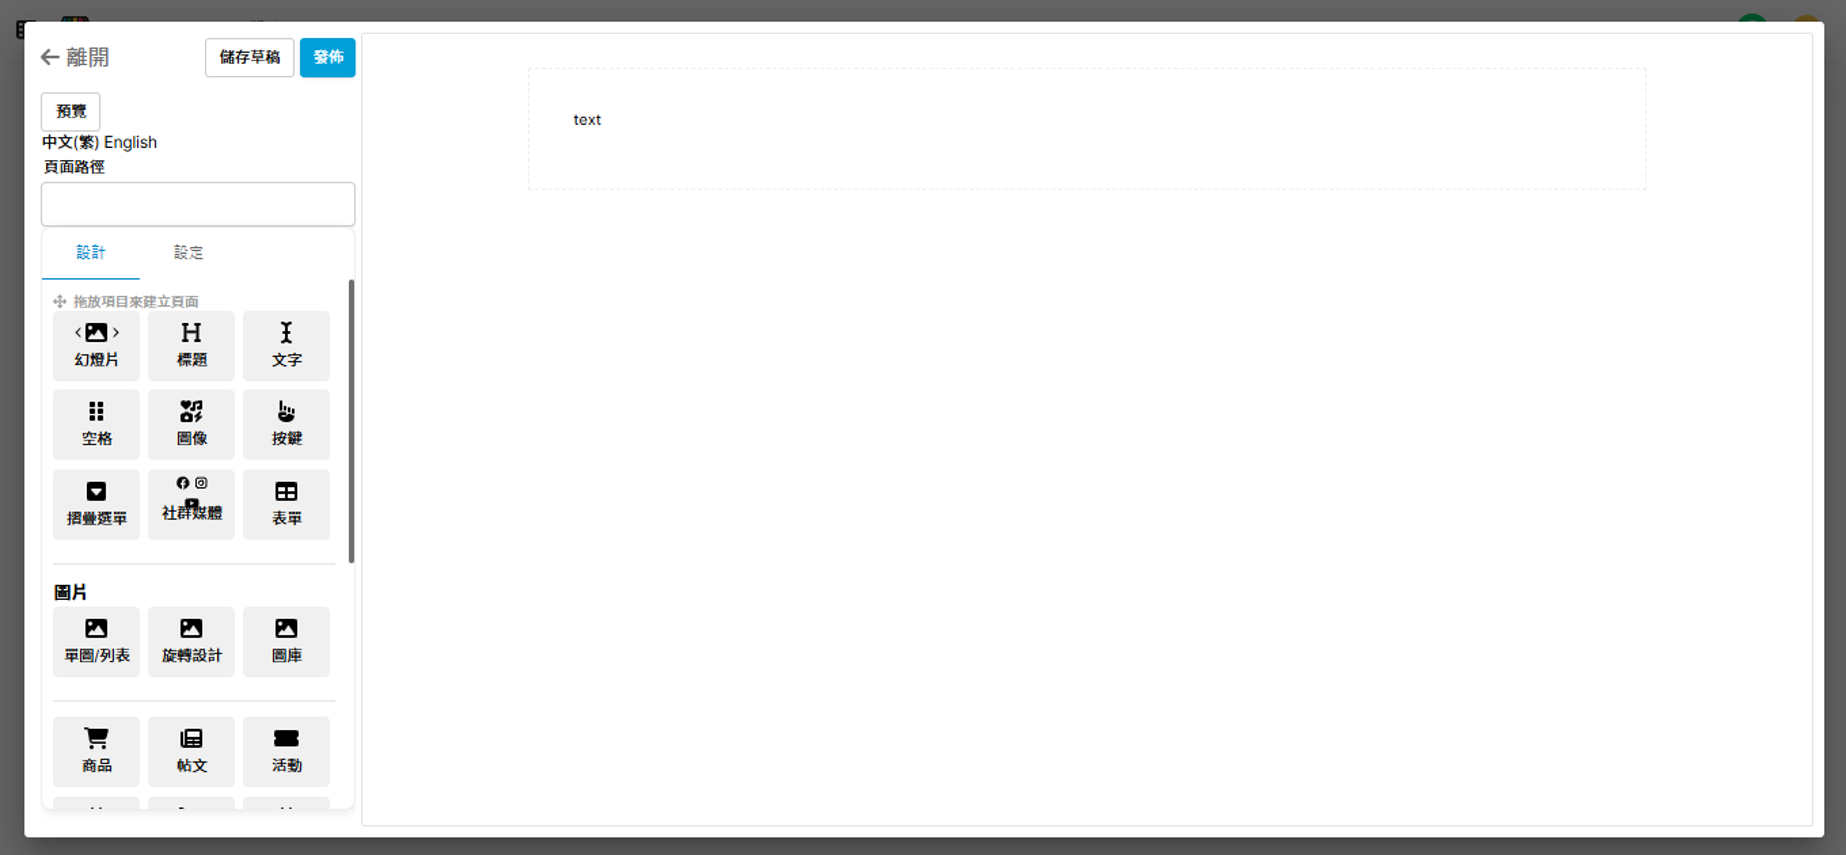Choose the 帖文 post block
Image resolution: width=1846 pixels, height=855 pixels.
coord(191,751)
